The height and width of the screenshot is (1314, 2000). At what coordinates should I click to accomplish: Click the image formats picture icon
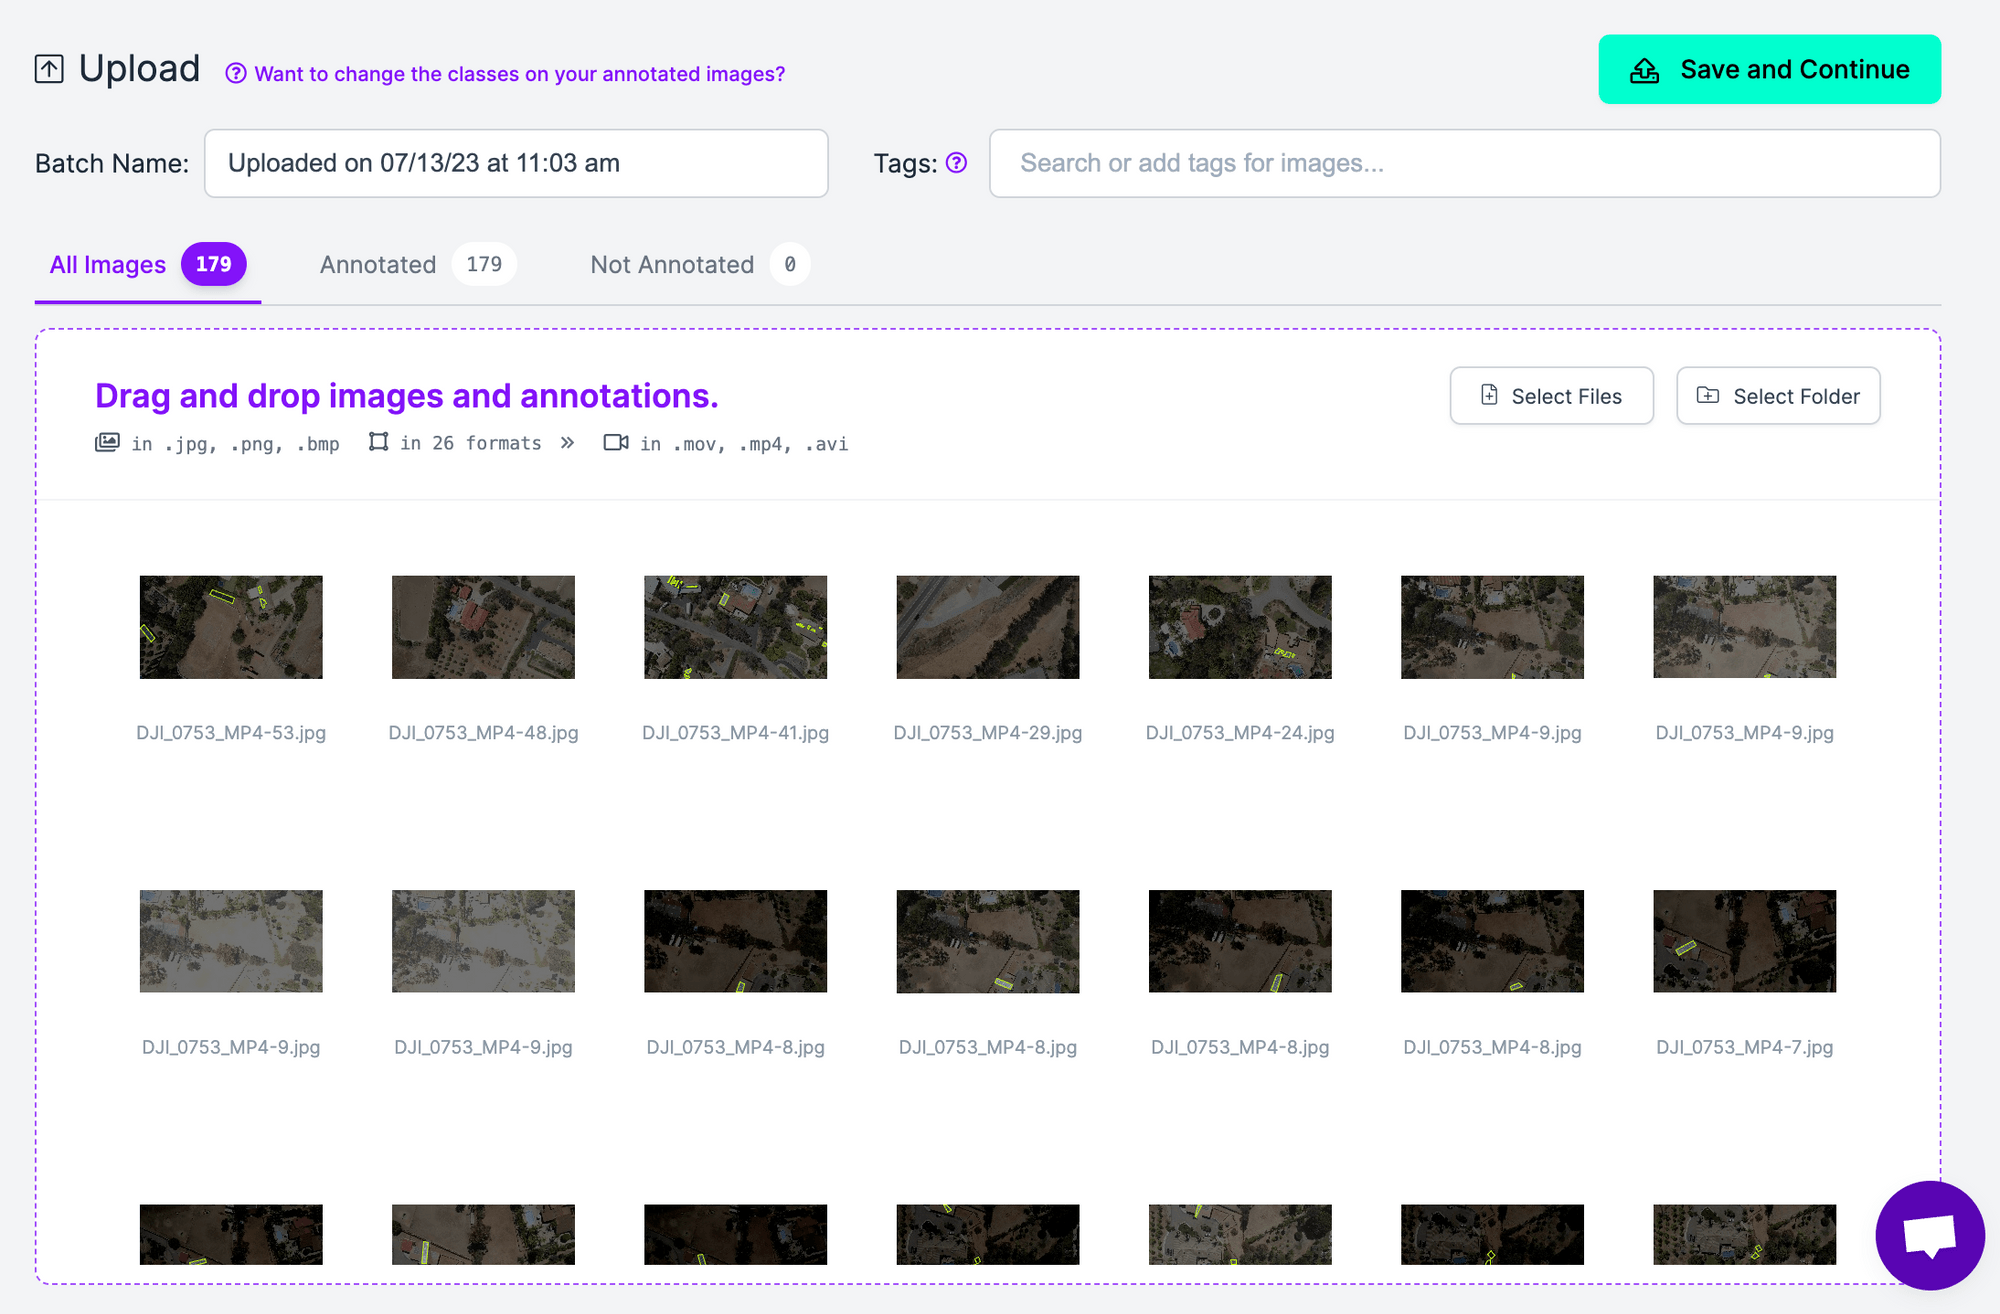click(107, 443)
